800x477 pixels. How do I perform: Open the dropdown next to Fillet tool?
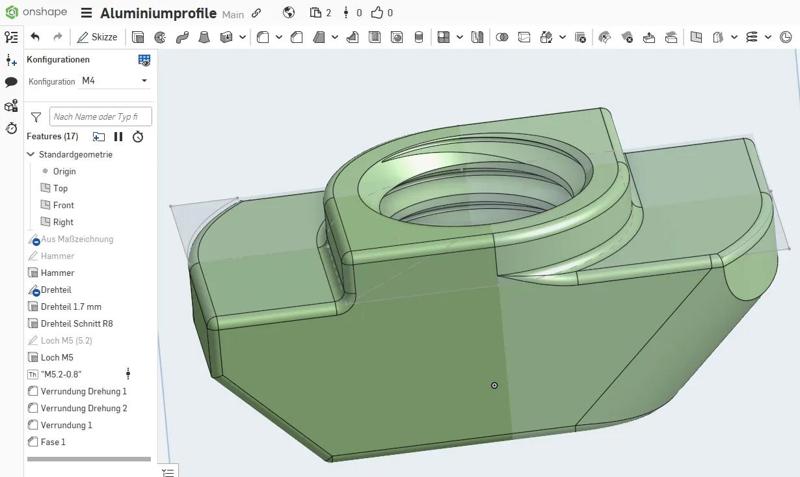click(279, 37)
